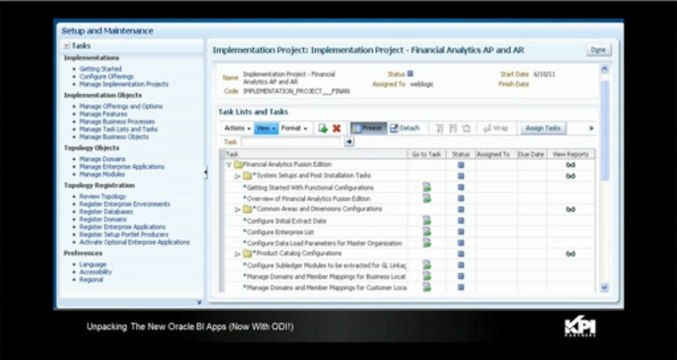Click View Reports glasses icon for Product Catalog Configurations
Image resolution: width=677 pixels, height=360 pixels.
click(570, 254)
